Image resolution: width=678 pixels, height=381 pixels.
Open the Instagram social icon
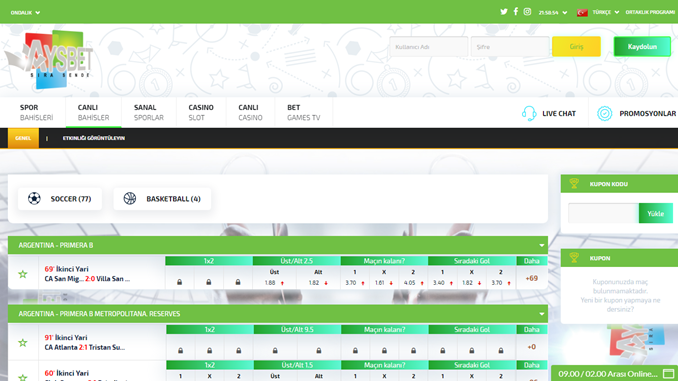(527, 12)
